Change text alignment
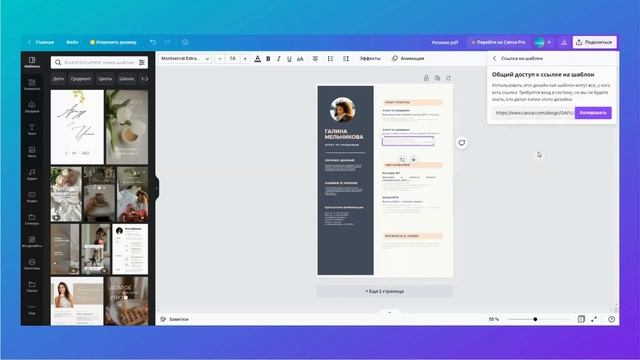Screen dimensions: 640x360 coord(315,59)
